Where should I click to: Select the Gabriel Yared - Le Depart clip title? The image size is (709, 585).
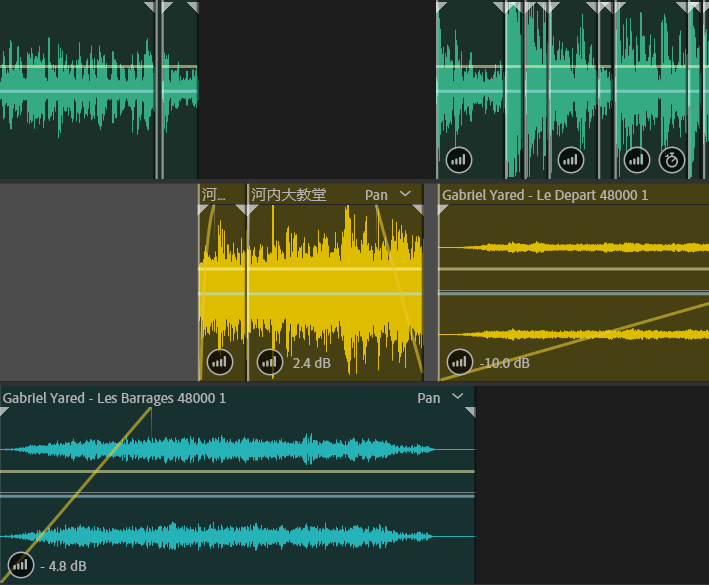545,195
